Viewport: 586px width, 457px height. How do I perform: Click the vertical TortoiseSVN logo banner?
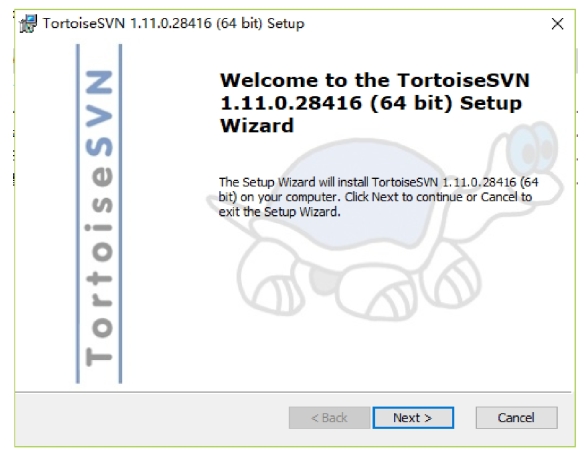coord(99,214)
